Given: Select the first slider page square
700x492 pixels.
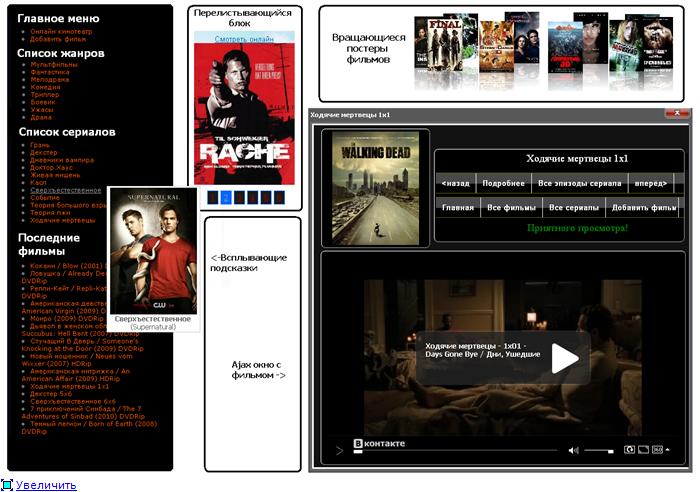Looking at the screenshot, I should [x=213, y=197].
